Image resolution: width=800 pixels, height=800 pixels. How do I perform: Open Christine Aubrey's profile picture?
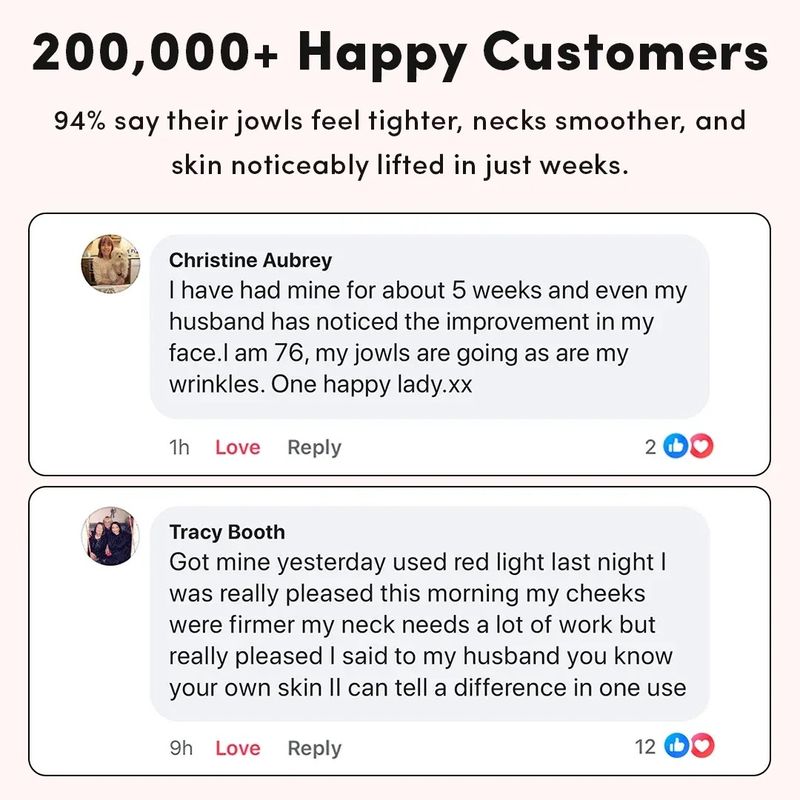(x=111, y=264)
